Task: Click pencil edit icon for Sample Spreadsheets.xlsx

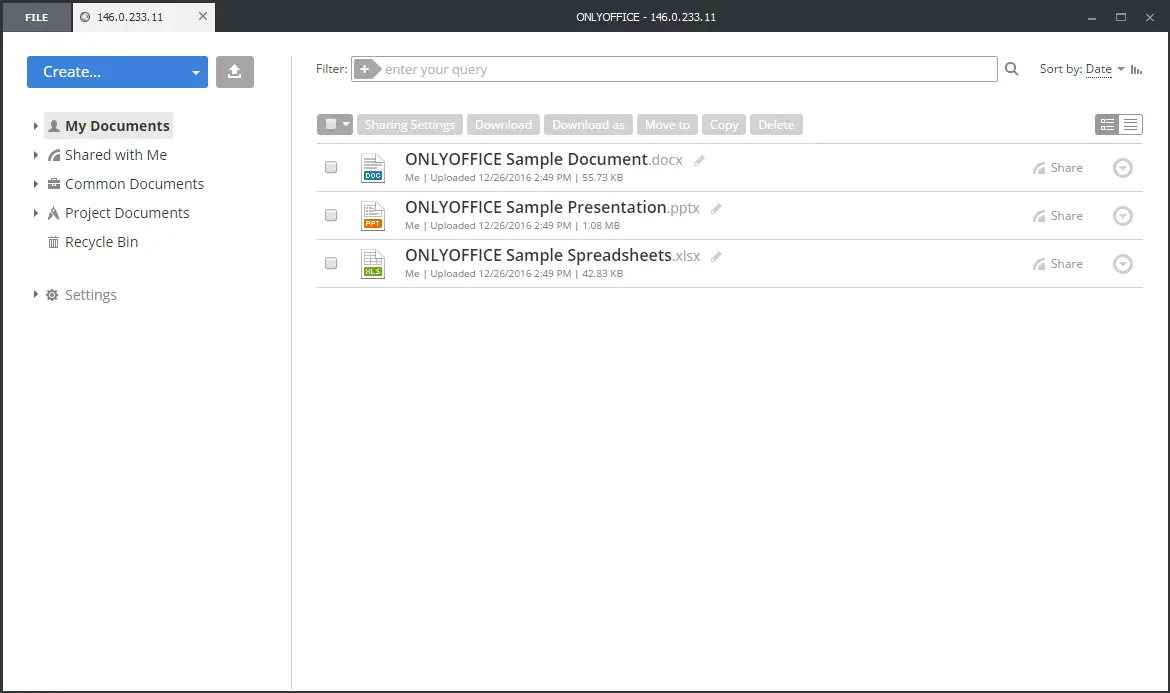Action: click(716, 257)
